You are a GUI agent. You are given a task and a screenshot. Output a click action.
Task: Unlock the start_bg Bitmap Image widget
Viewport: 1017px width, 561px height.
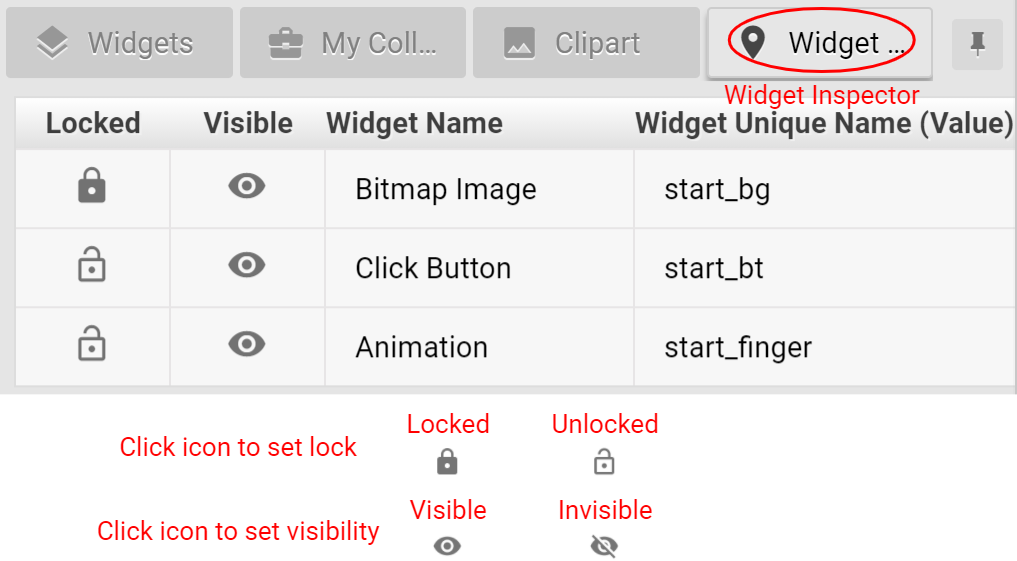(x=91, y=186)
